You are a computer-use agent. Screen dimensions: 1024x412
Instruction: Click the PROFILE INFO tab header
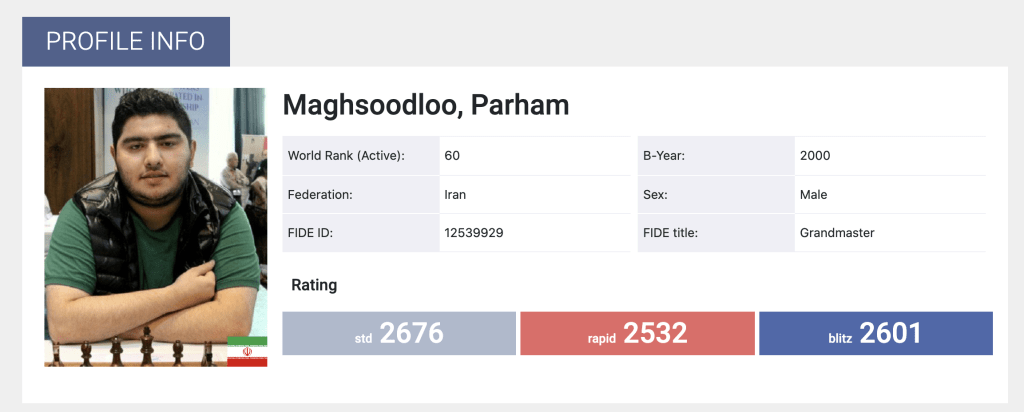126,41
